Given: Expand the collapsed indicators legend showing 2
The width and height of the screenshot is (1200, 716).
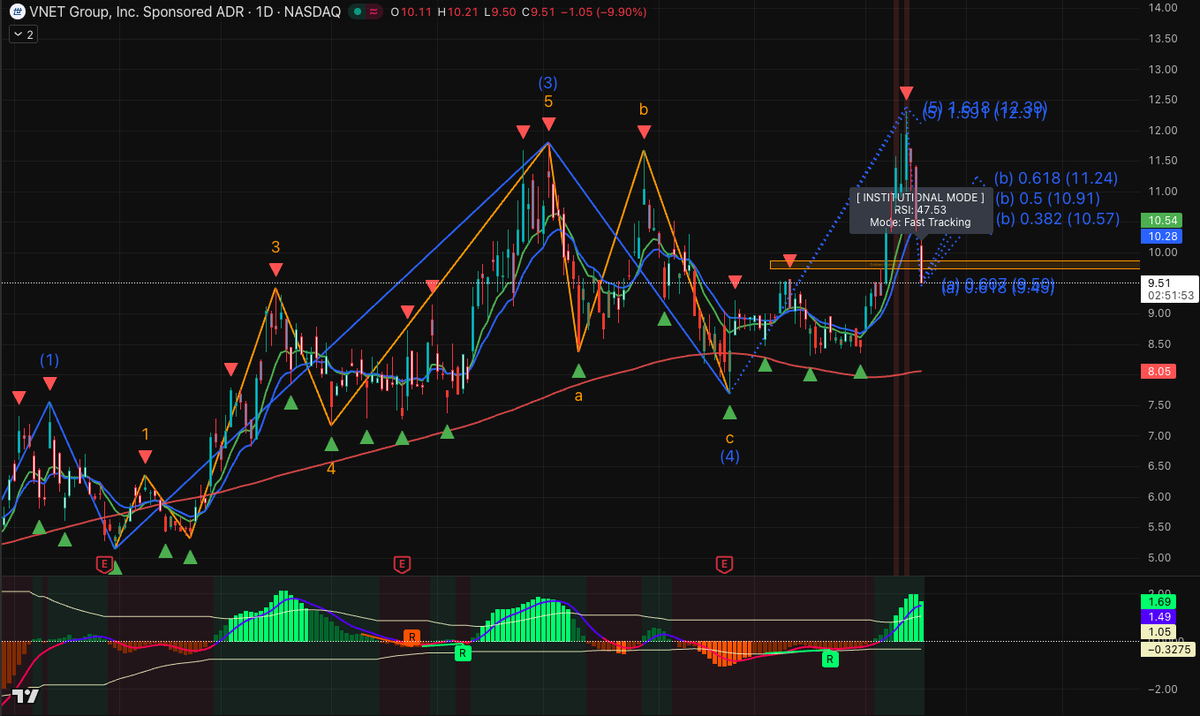Looking at the screenshot, I should pyautogui.click(x=23, y=34).
